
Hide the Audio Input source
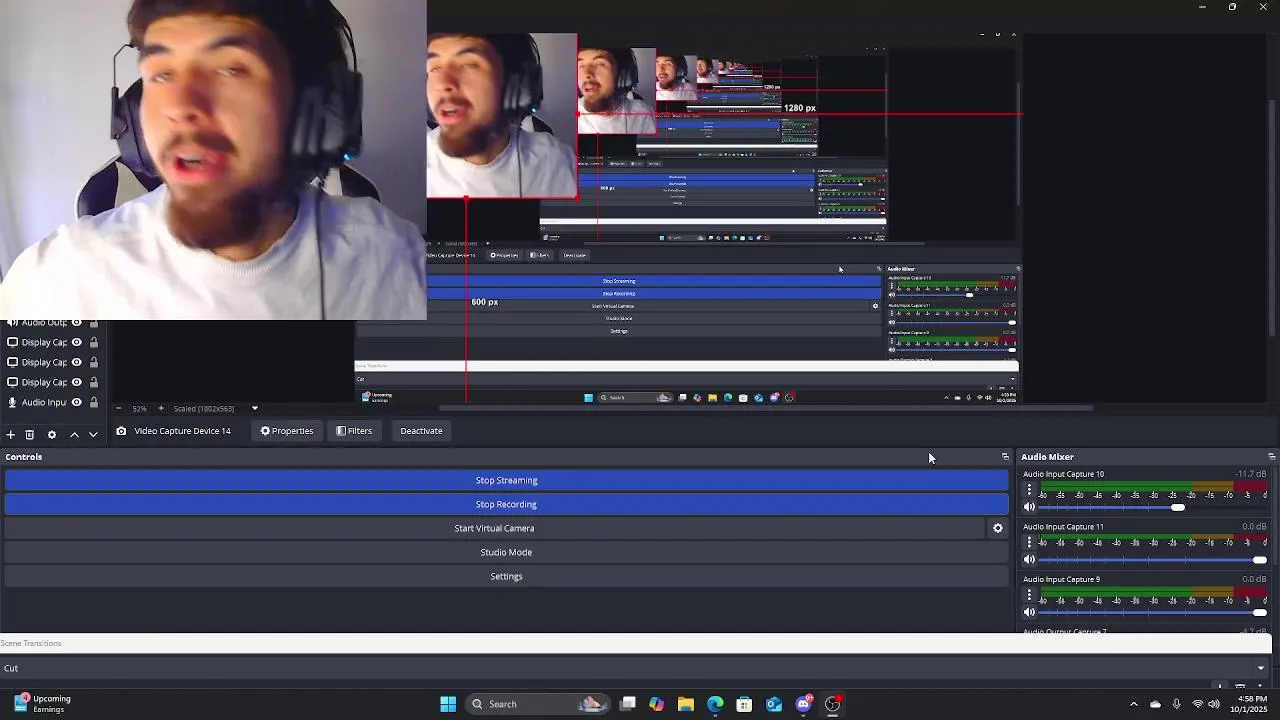(x=76, y=402)
